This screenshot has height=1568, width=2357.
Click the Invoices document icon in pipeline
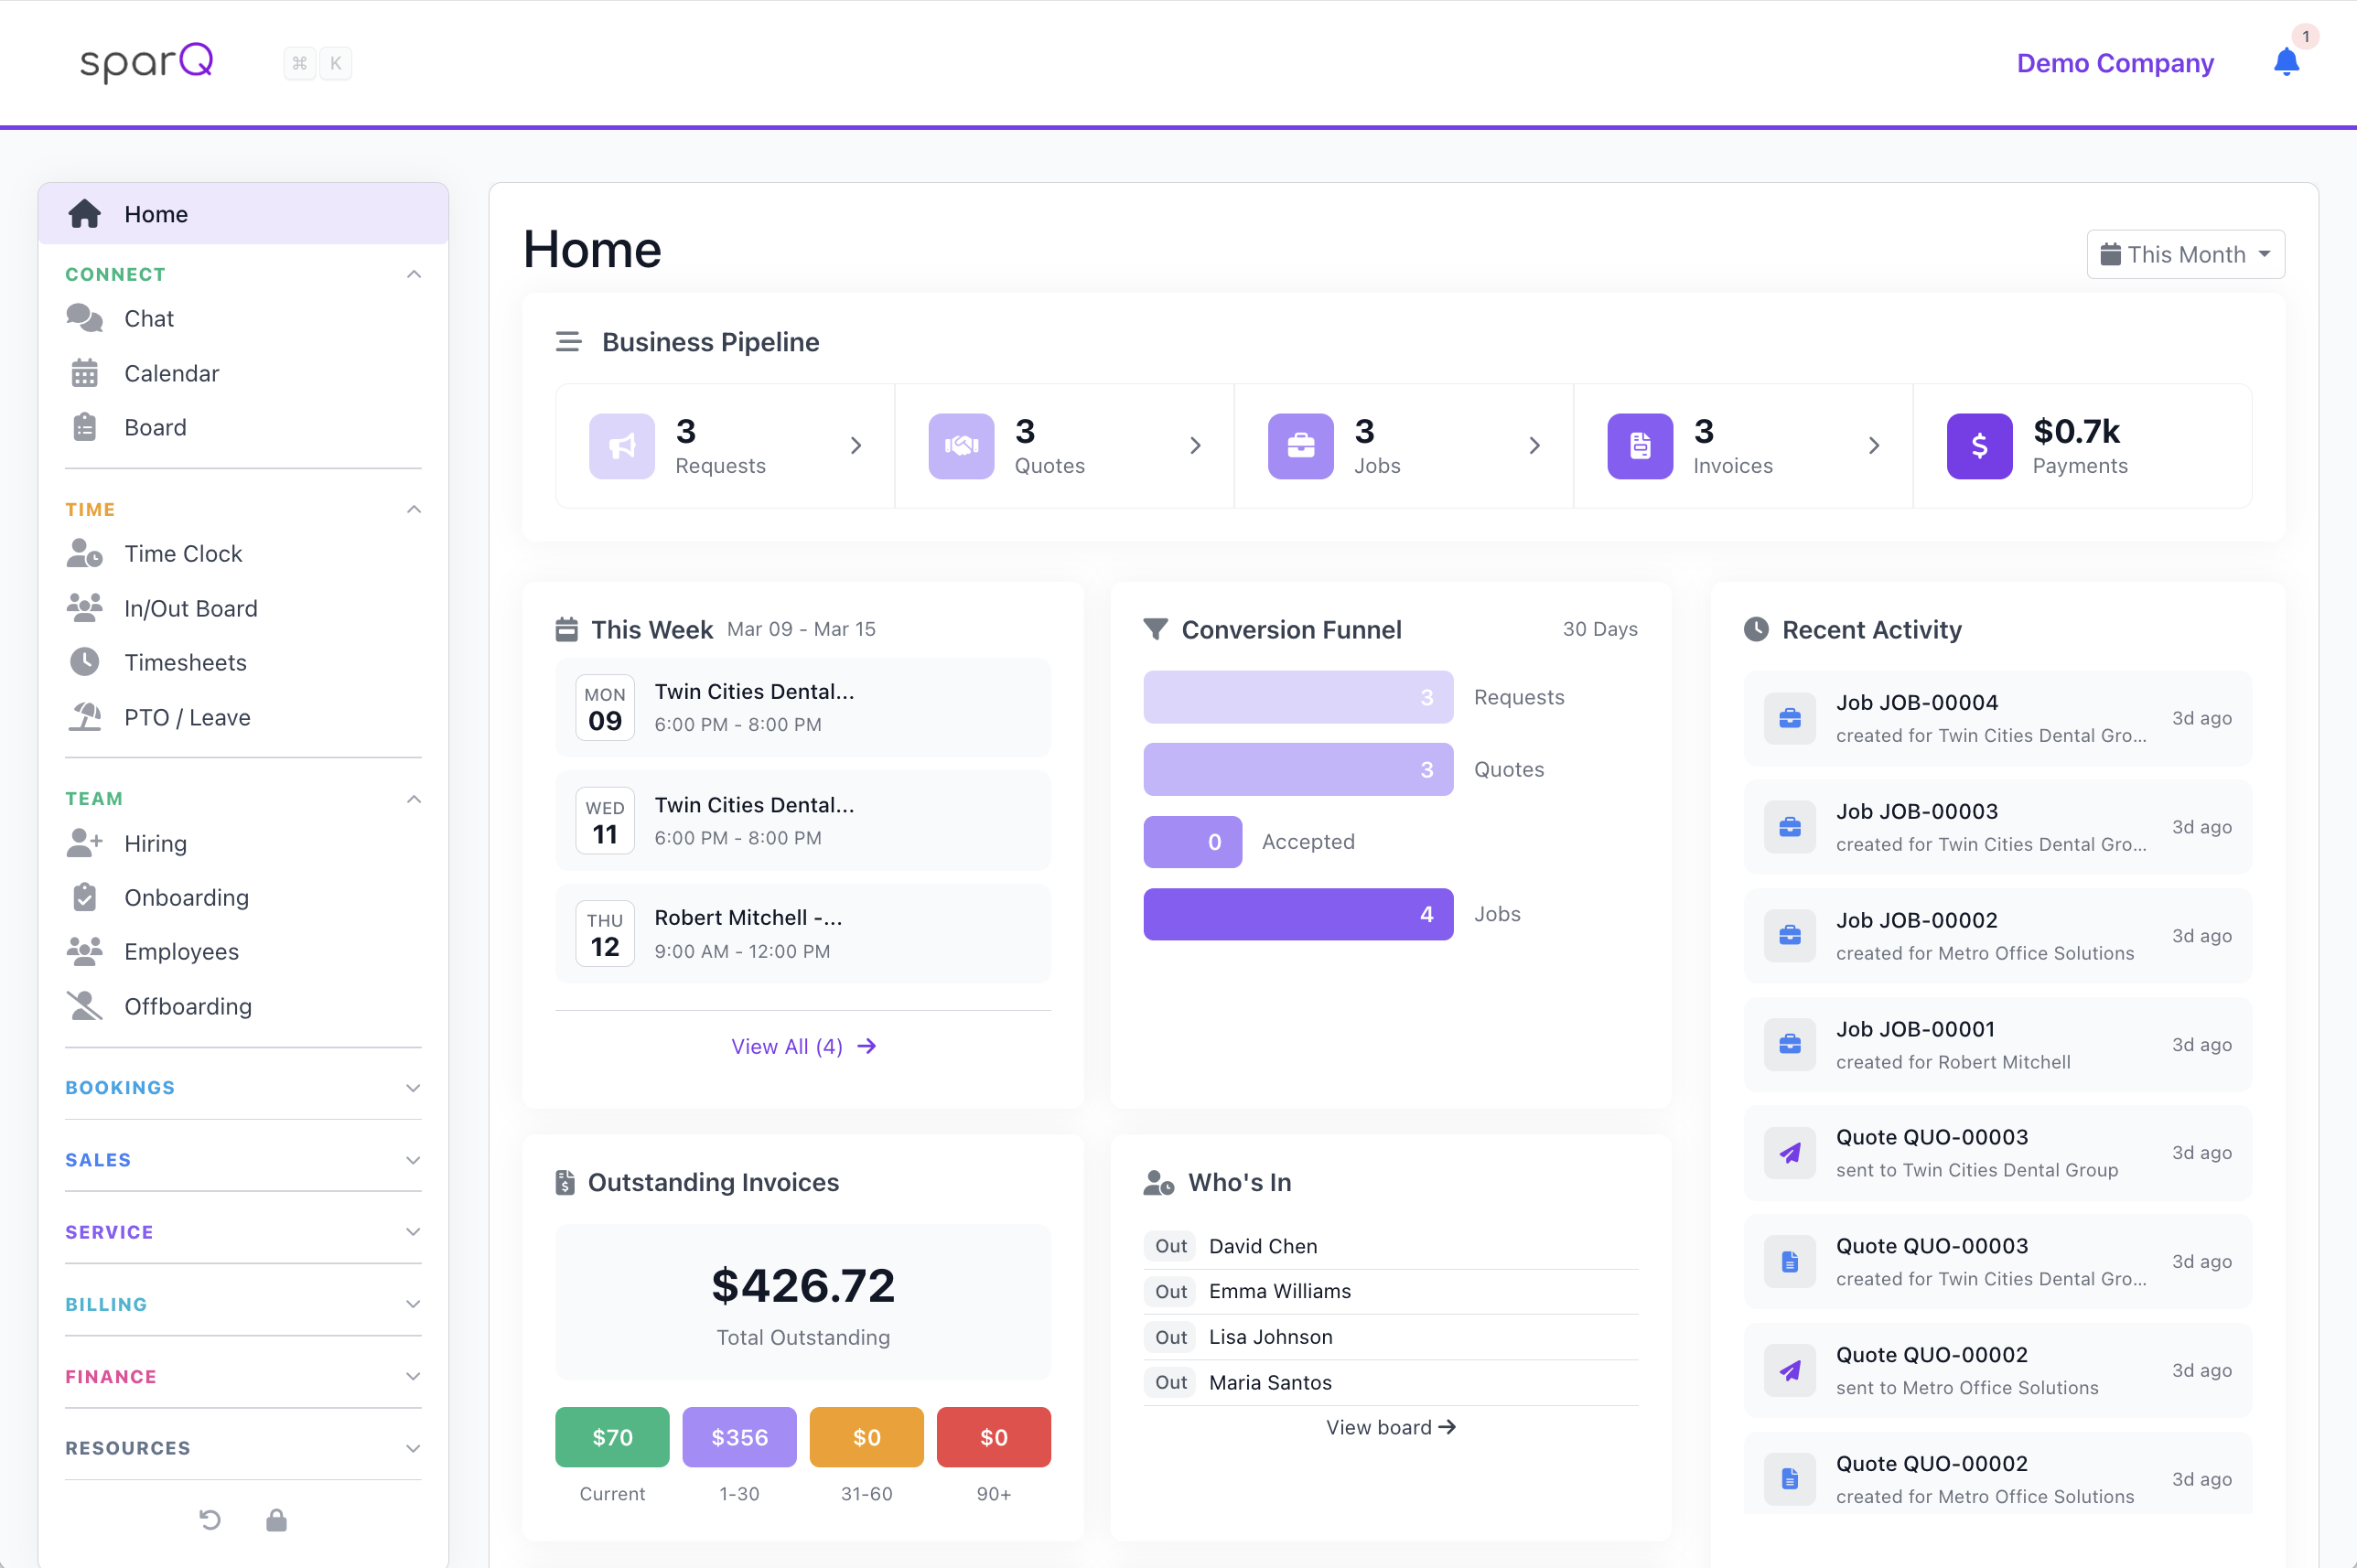[1638, 446]
